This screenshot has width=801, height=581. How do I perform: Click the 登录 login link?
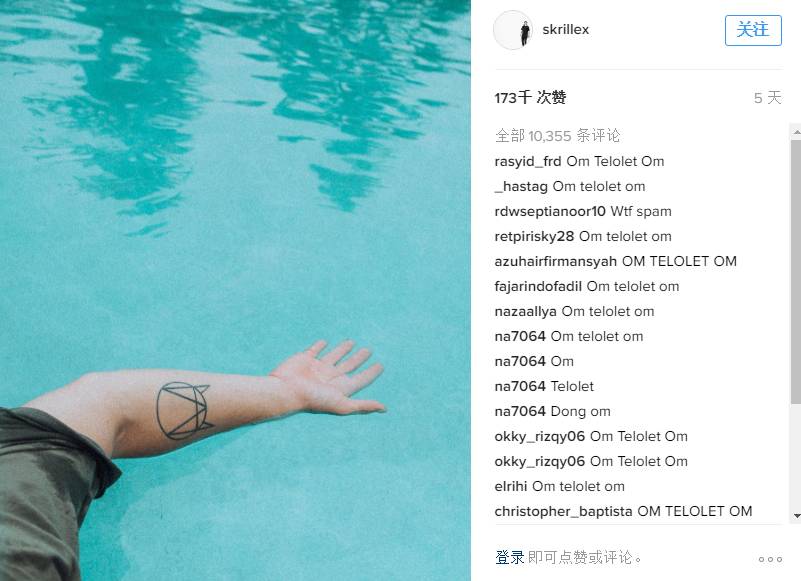[x=509, y=557]
